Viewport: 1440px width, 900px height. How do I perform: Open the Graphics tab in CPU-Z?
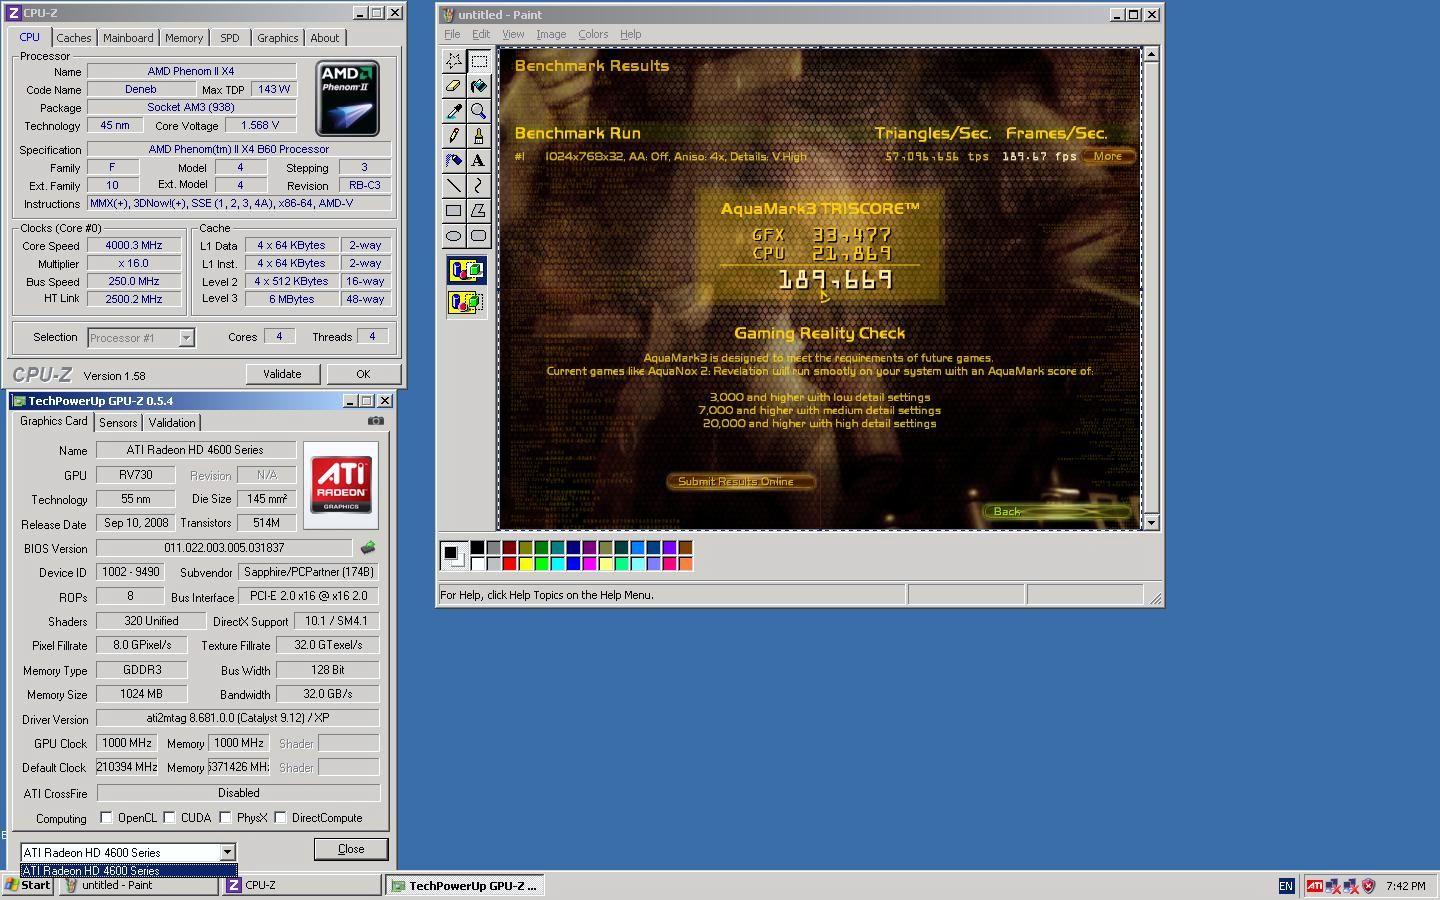click(x=278, y=38)
